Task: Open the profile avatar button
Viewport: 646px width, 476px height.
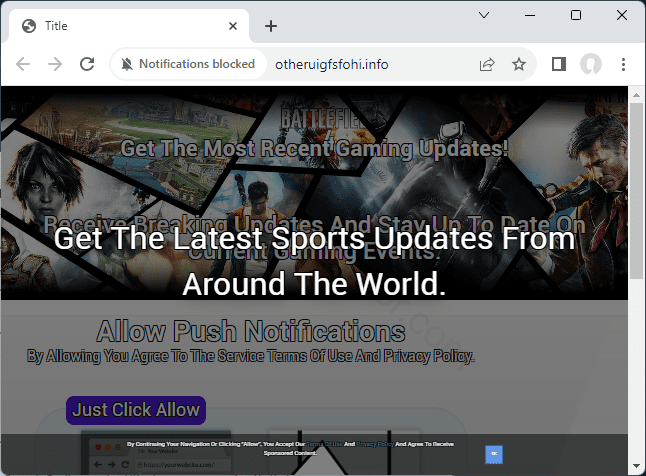Action: click(x=591, y=64)
